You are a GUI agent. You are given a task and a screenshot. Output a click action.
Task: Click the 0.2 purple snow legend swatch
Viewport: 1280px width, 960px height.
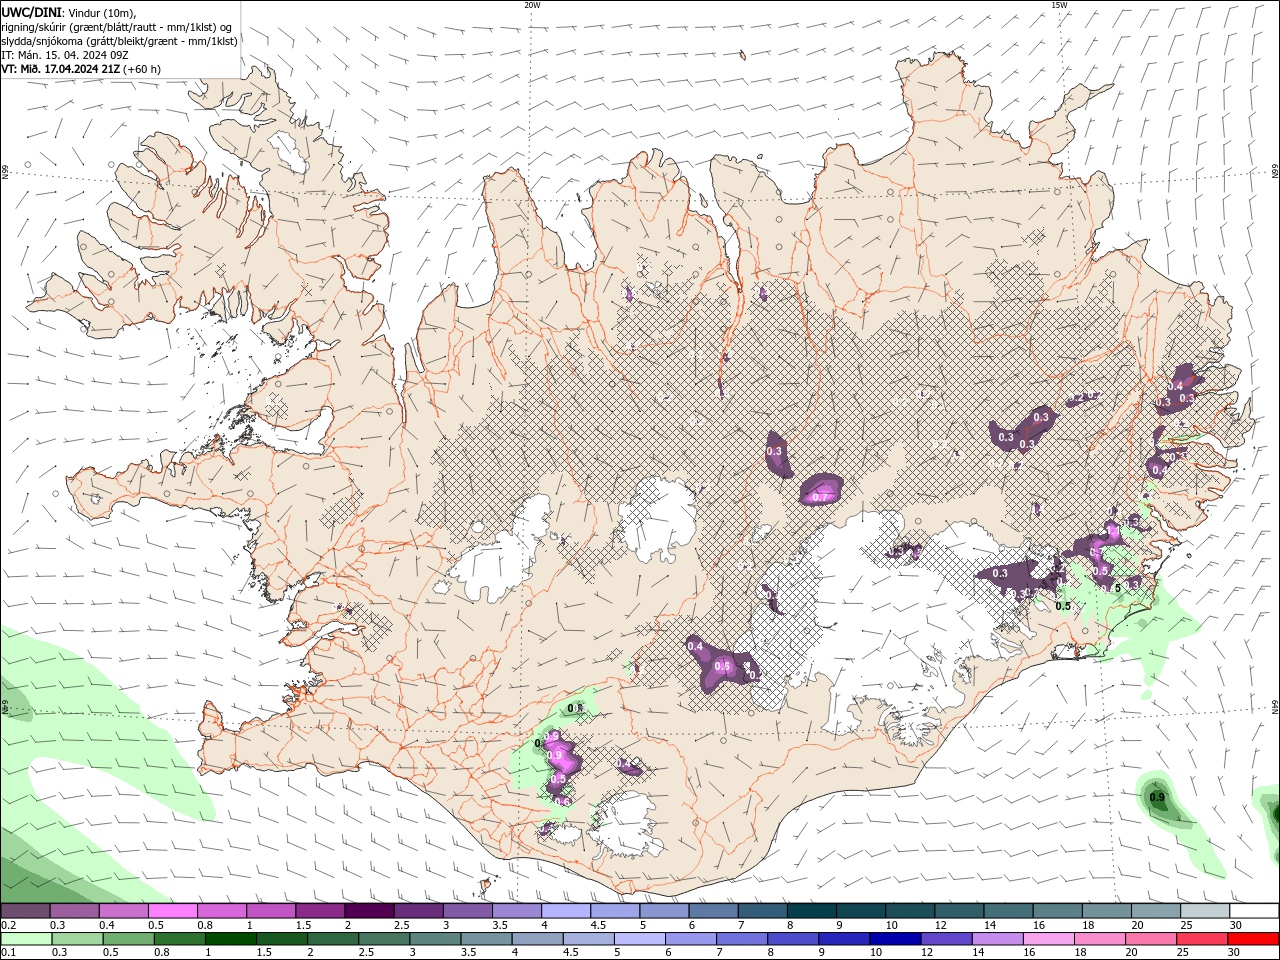pos(25,911)
